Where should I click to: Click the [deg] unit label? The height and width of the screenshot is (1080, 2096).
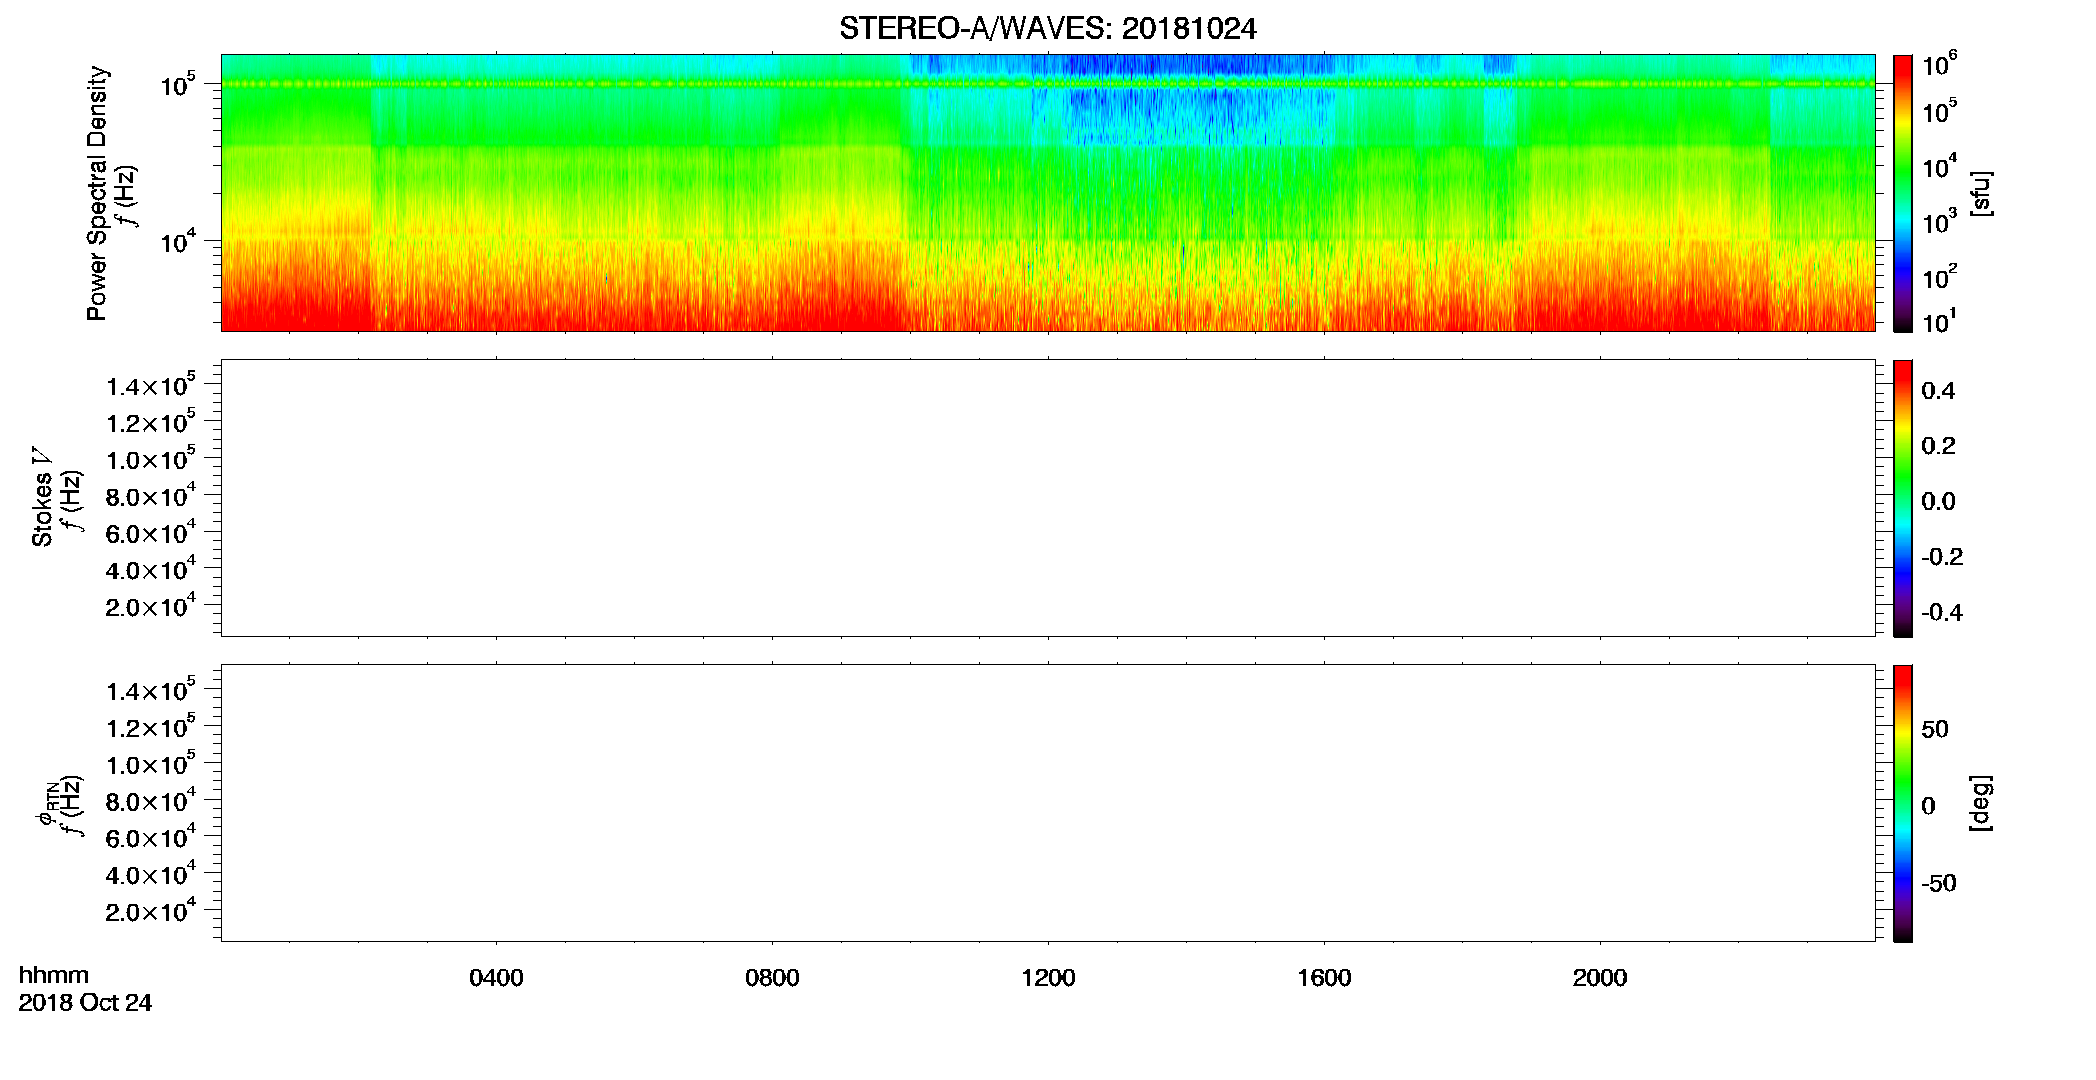(1981, 803)
